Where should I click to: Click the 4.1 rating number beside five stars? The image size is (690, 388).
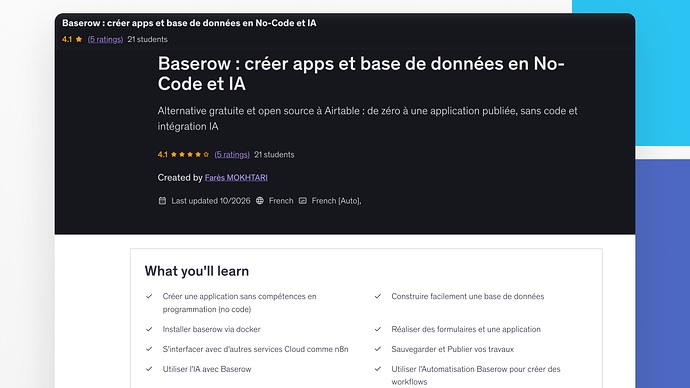point(162,154)
